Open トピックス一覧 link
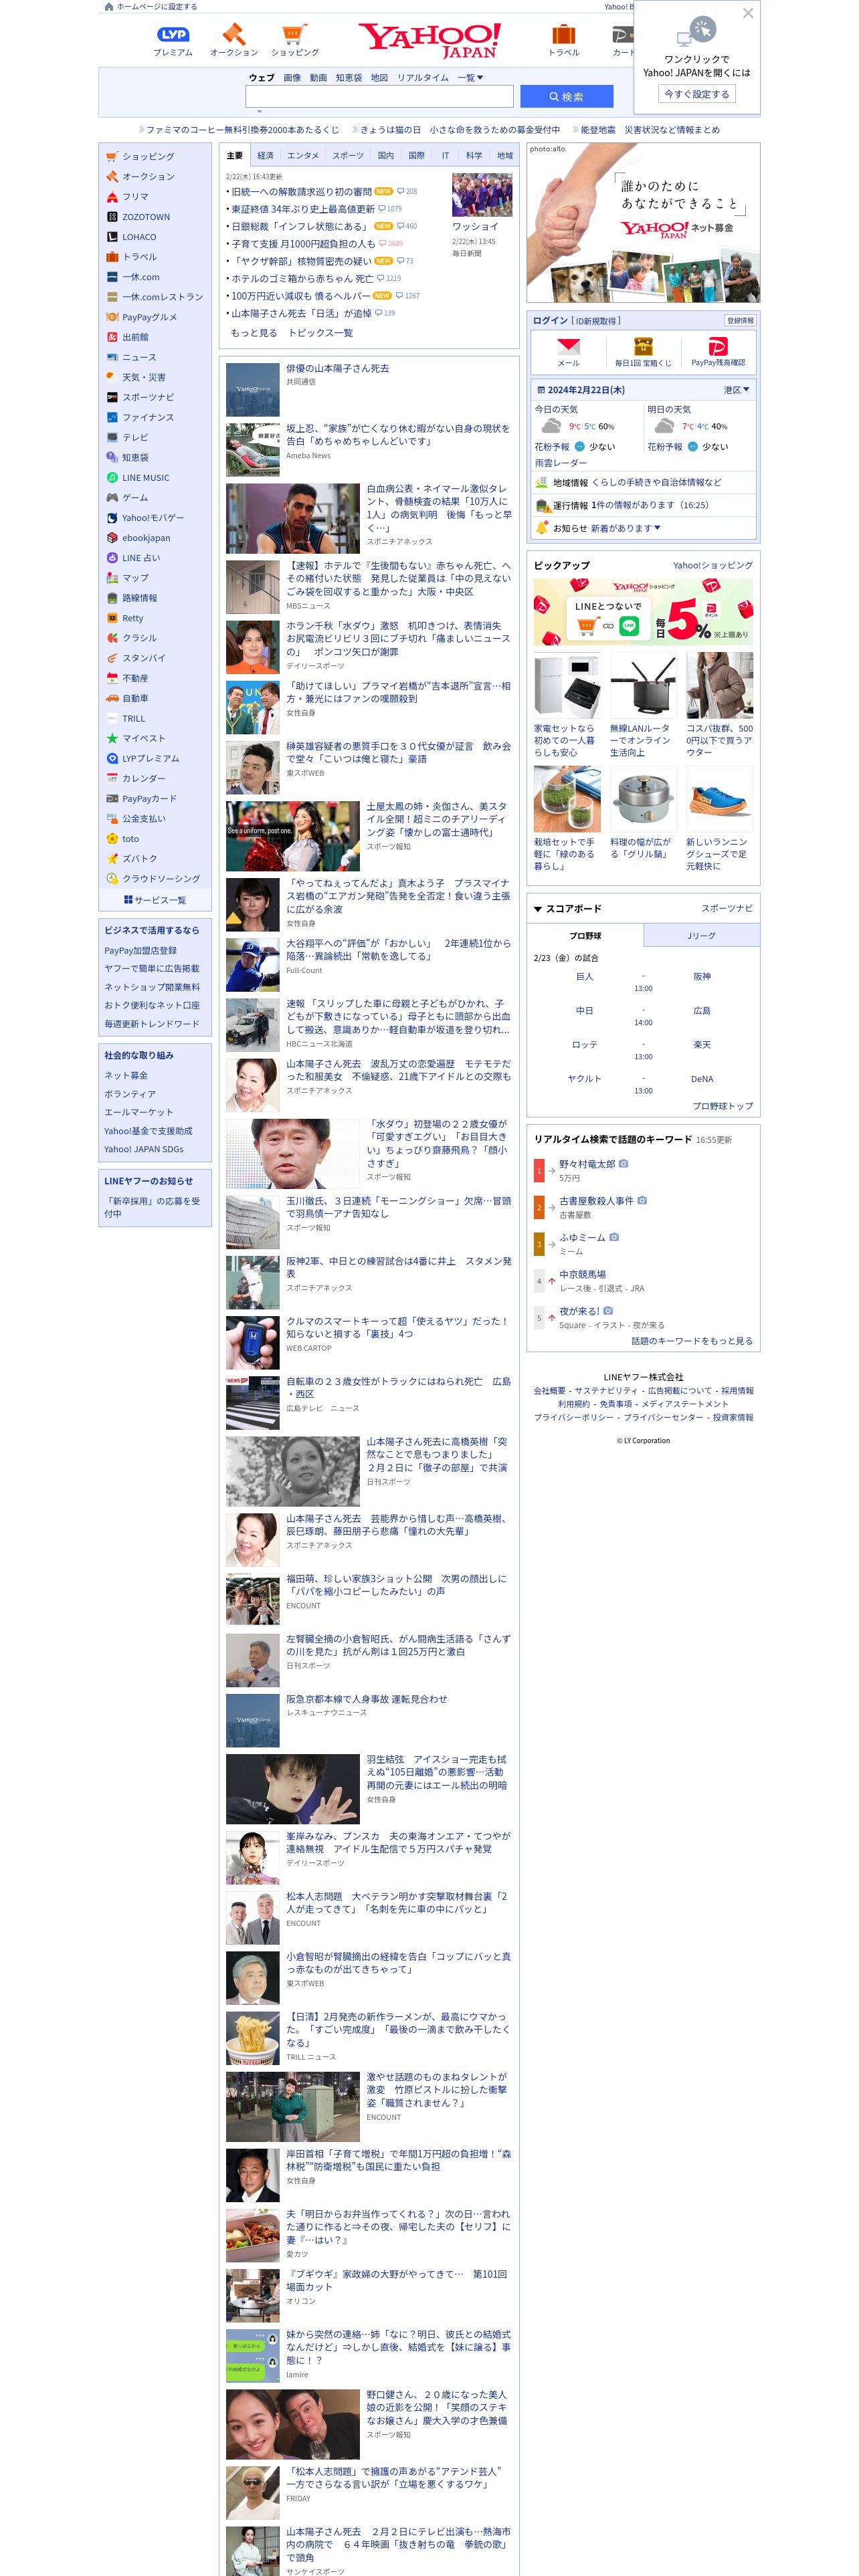The image size is (859, 2576). tap(320, 333)
